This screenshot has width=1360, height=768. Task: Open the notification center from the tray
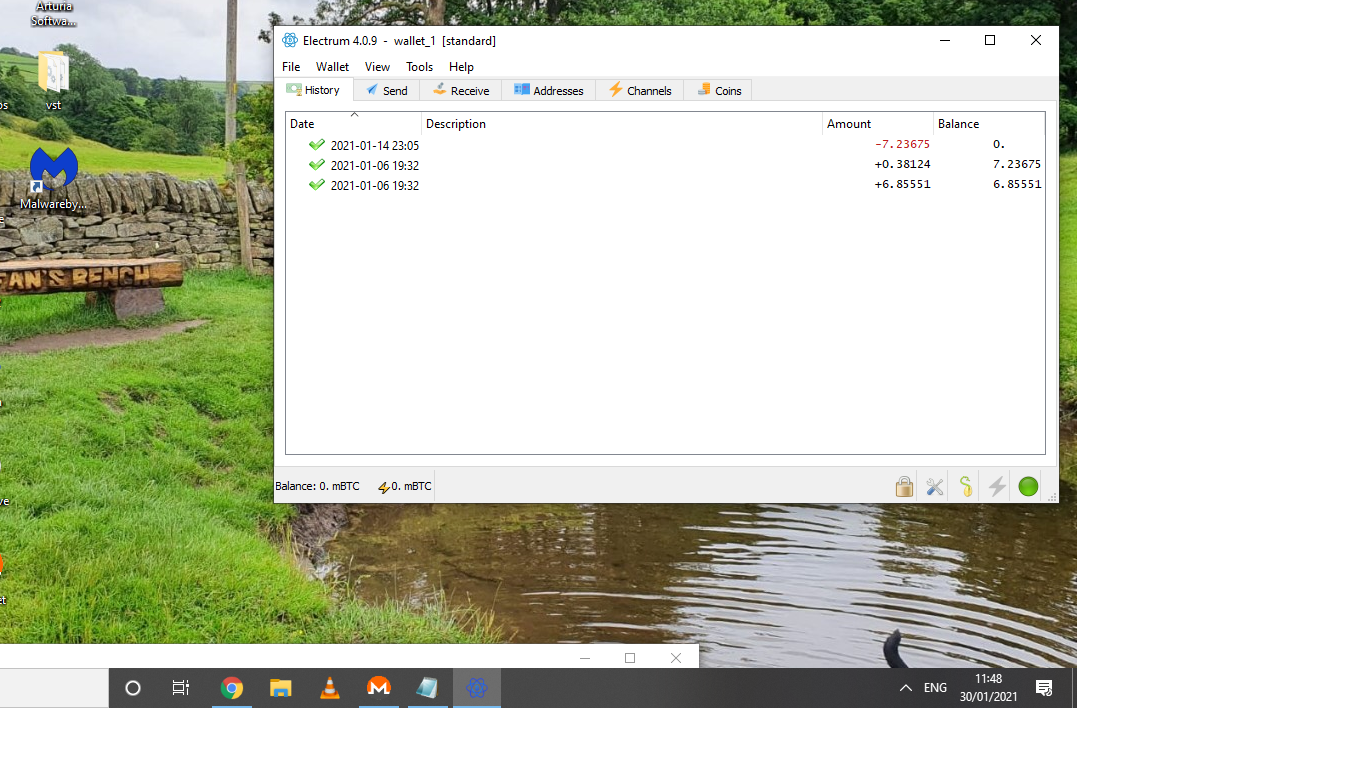[1044, 688]
